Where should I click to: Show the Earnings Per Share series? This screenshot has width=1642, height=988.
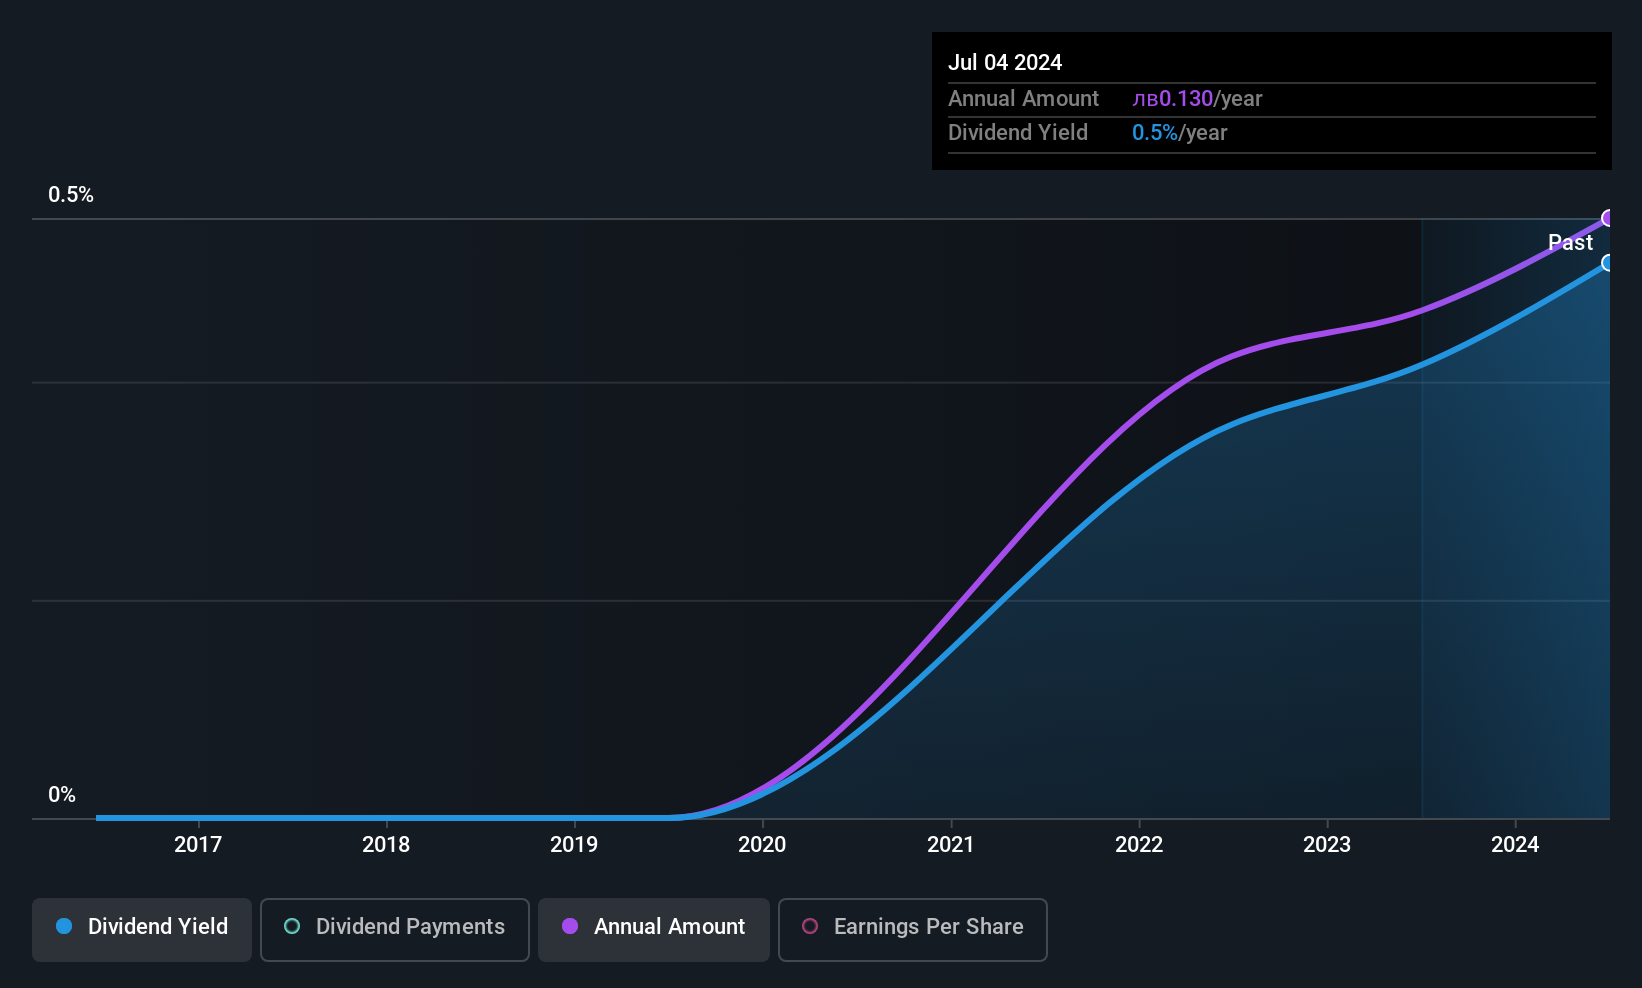[913, 930]
